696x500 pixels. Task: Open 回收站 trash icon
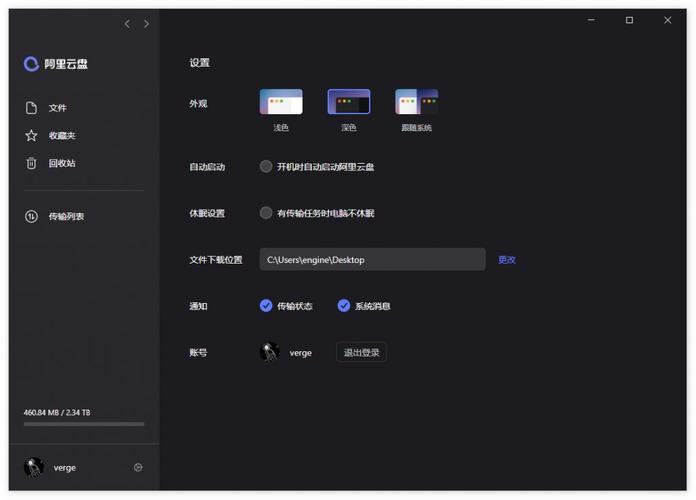tap(31, 163)
